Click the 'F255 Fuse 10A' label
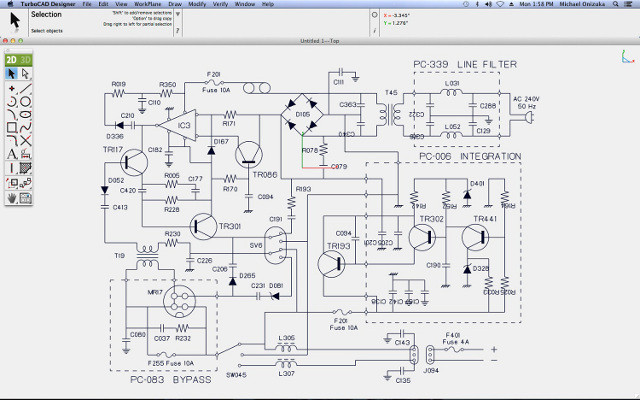The height and width of the screenshot is (400, 640). tap(171, 363)
